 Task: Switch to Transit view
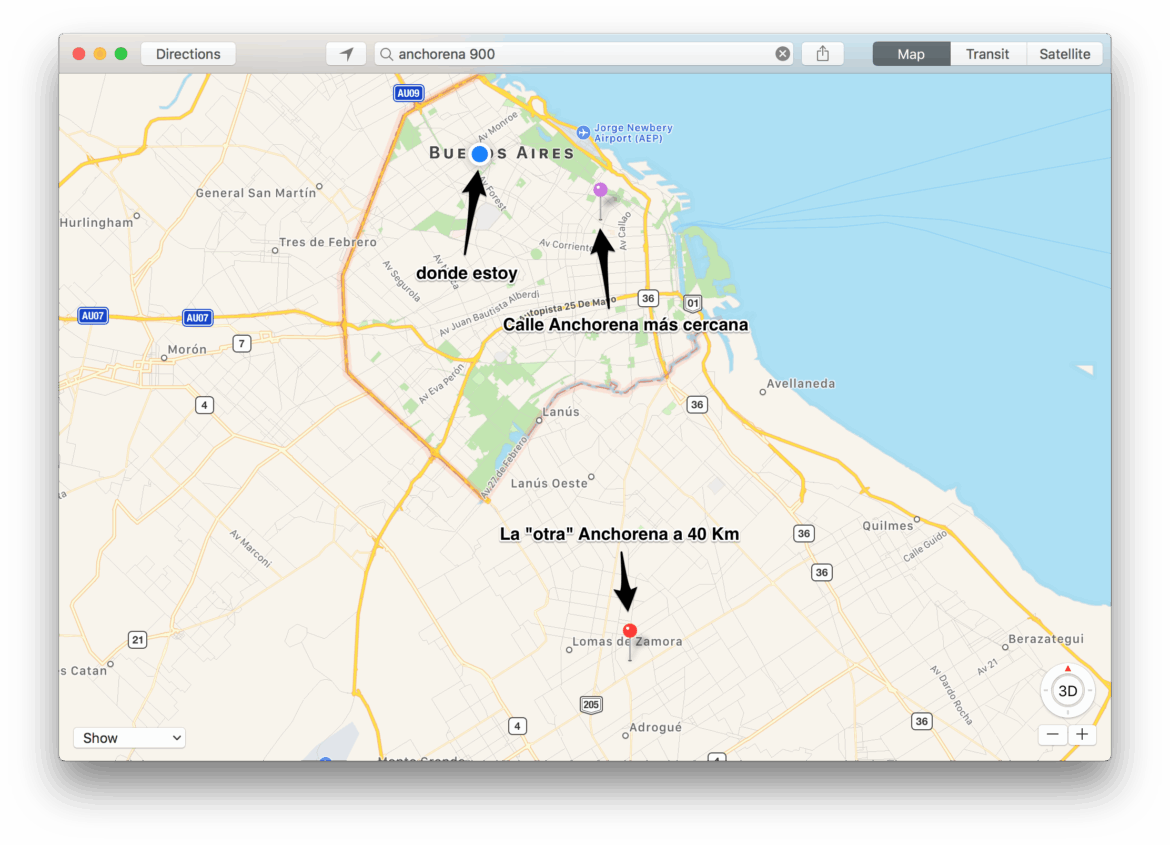[987, 53]
